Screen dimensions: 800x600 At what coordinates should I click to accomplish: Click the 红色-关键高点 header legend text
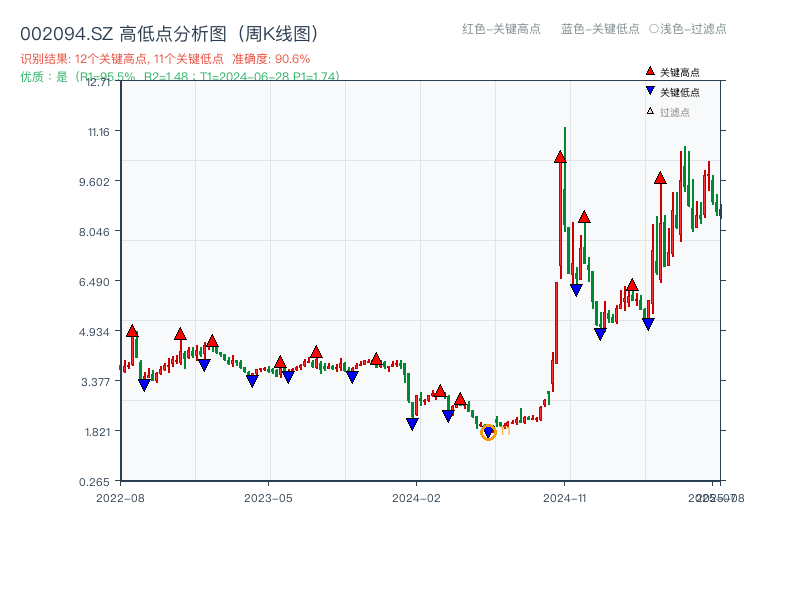(502, 29)
